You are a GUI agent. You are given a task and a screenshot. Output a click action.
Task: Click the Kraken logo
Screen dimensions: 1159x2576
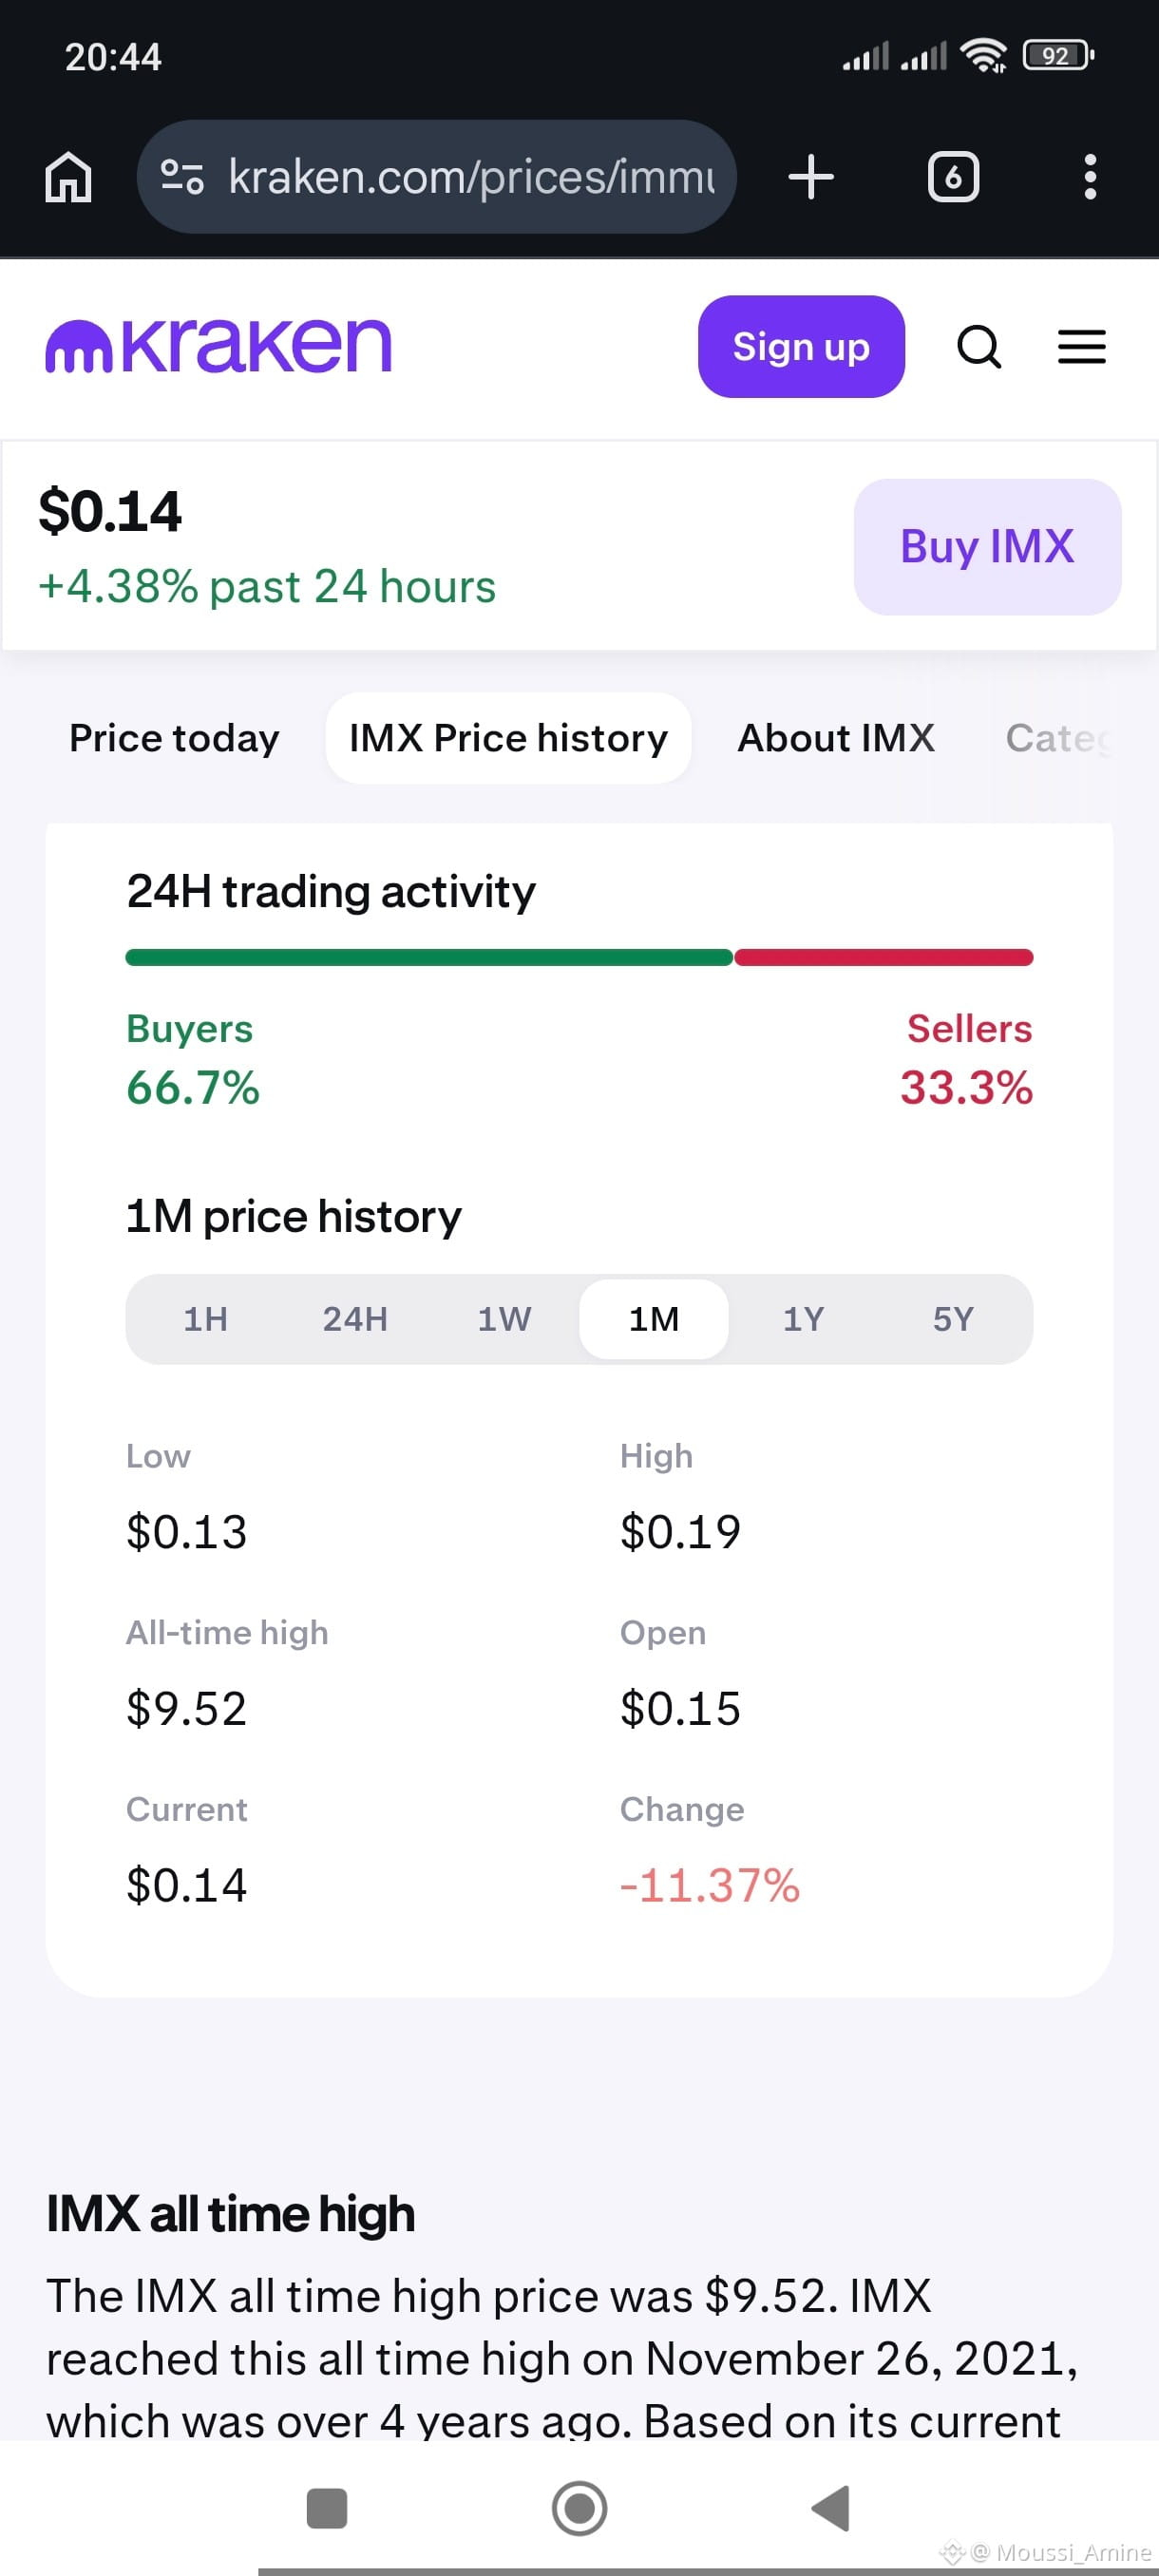[x=219, y=346]
